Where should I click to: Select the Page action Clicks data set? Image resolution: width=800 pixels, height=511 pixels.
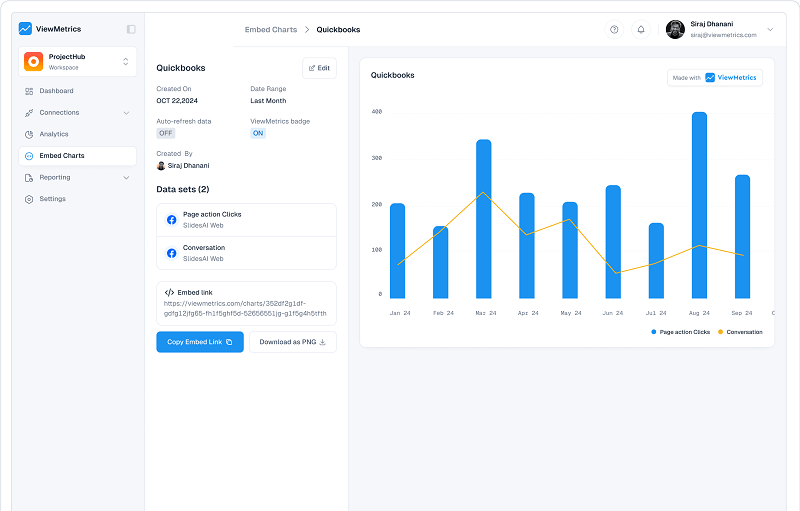coord(246,220)
